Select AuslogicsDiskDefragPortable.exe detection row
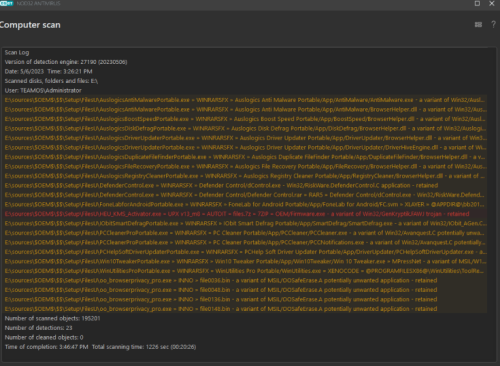Screen dimensions: 500x366 pyautogui.click(x=245, y=128)
